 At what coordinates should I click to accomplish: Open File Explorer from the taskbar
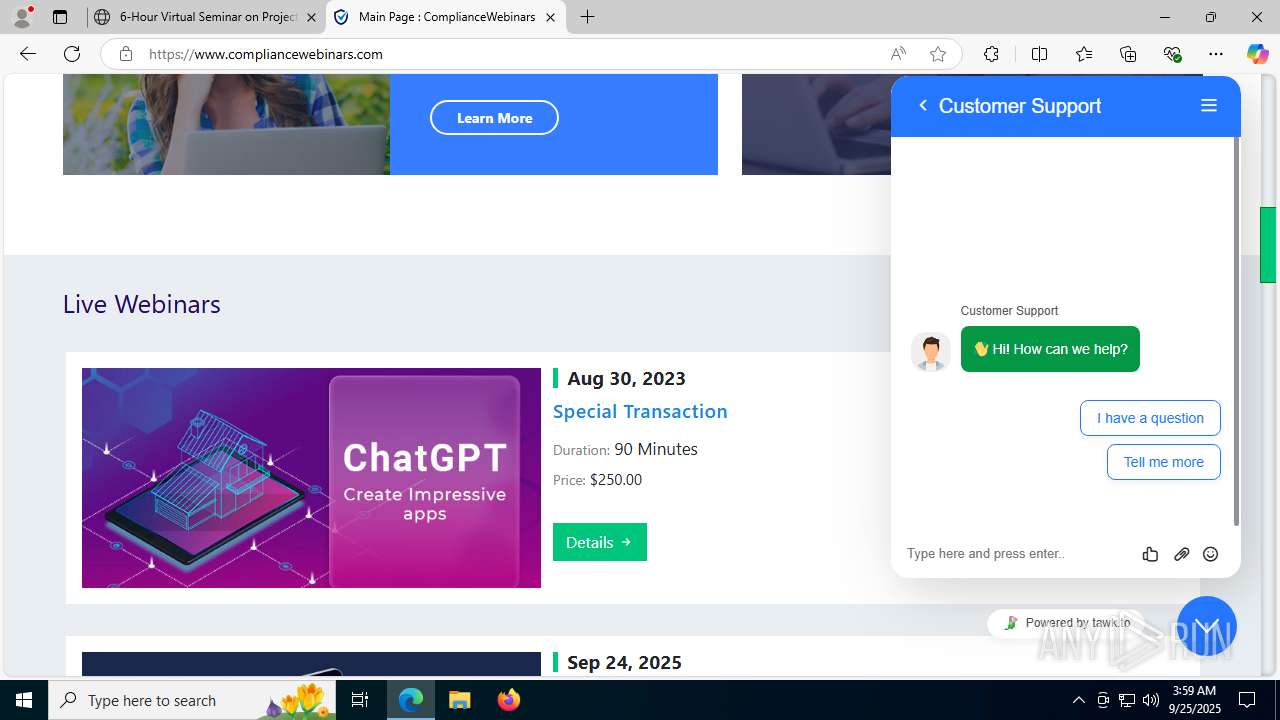[460, 700]
